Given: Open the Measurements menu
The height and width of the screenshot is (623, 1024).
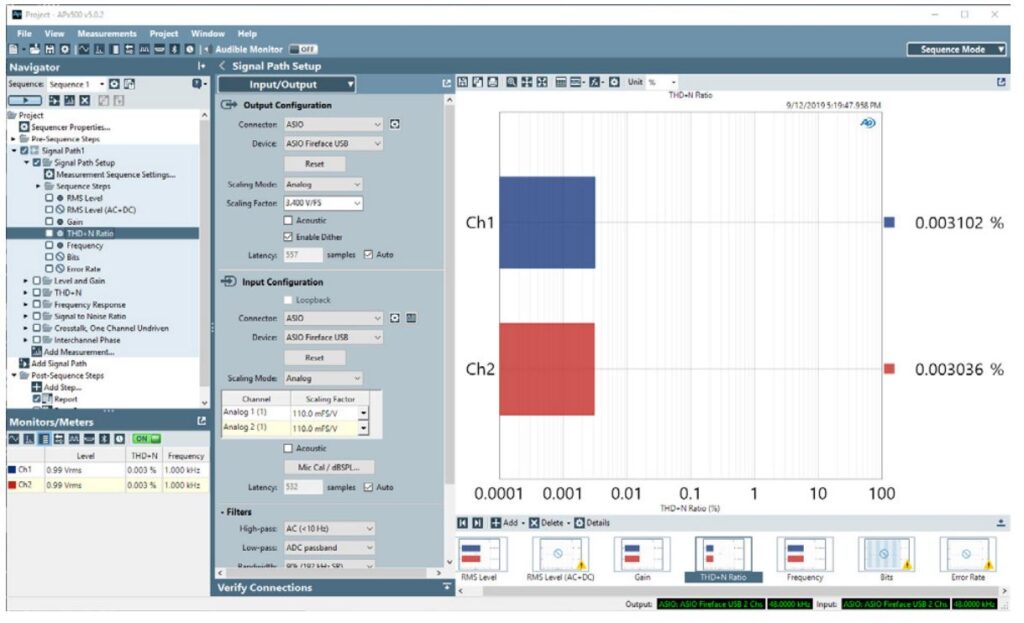Looking at the screenshot, I should (107, 33).
